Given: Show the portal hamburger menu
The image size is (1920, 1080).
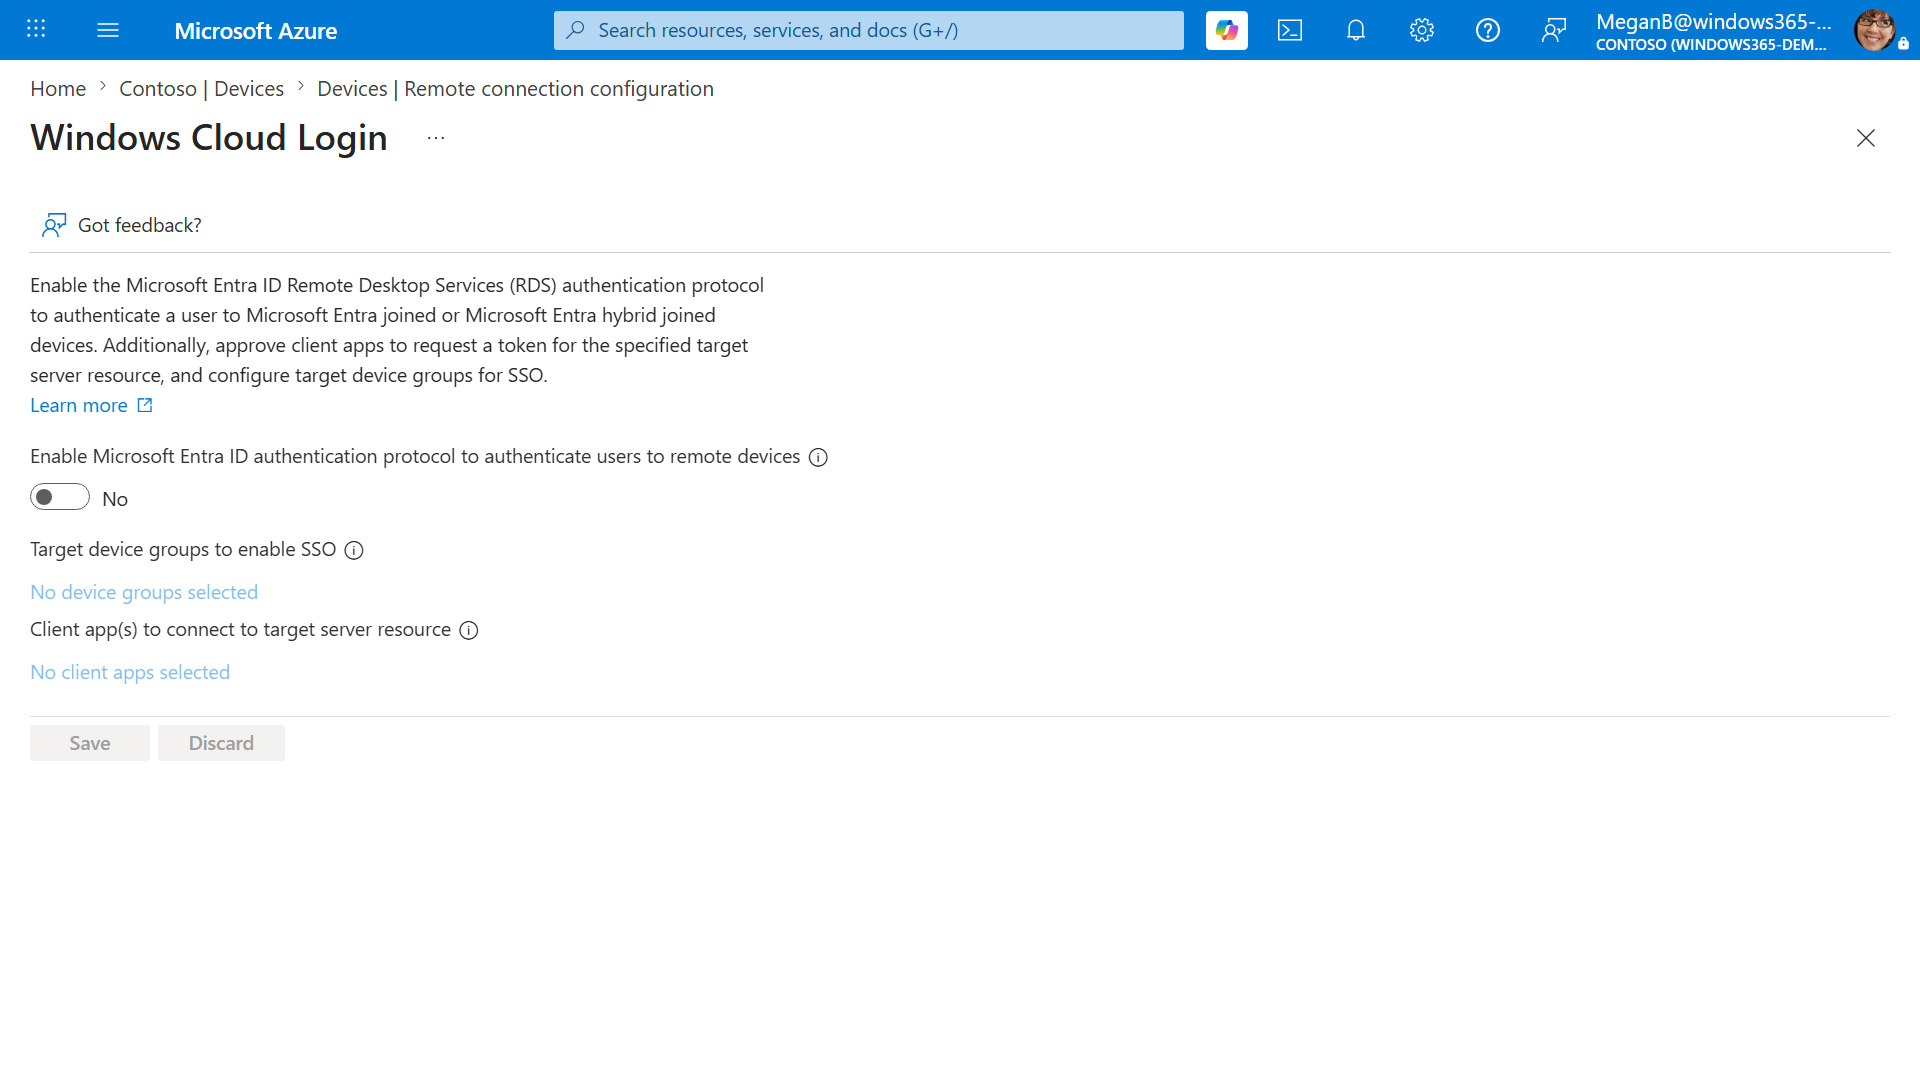Looking at the screenshot, I should 108,30.
